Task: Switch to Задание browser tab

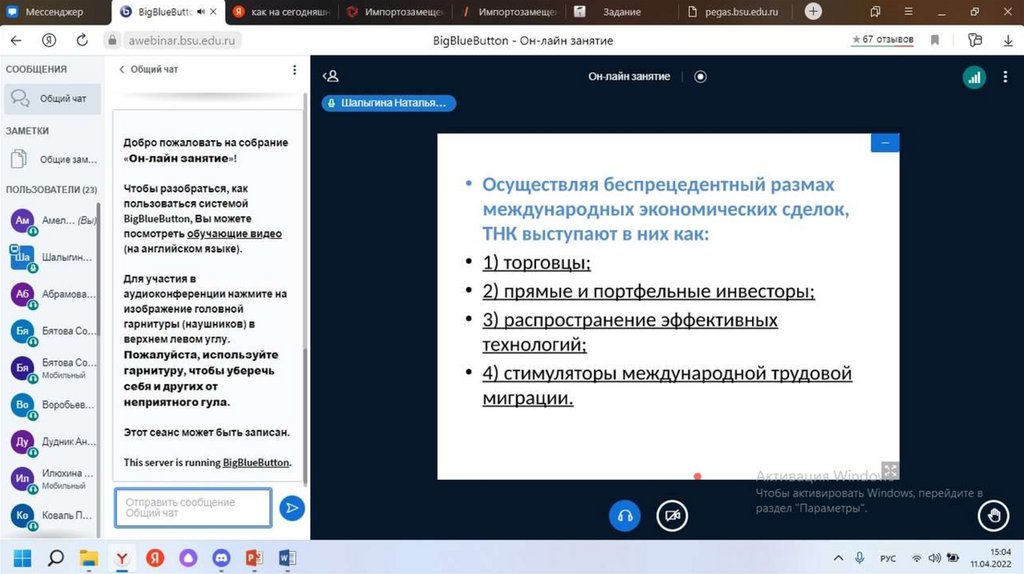Action: (621, 12)
